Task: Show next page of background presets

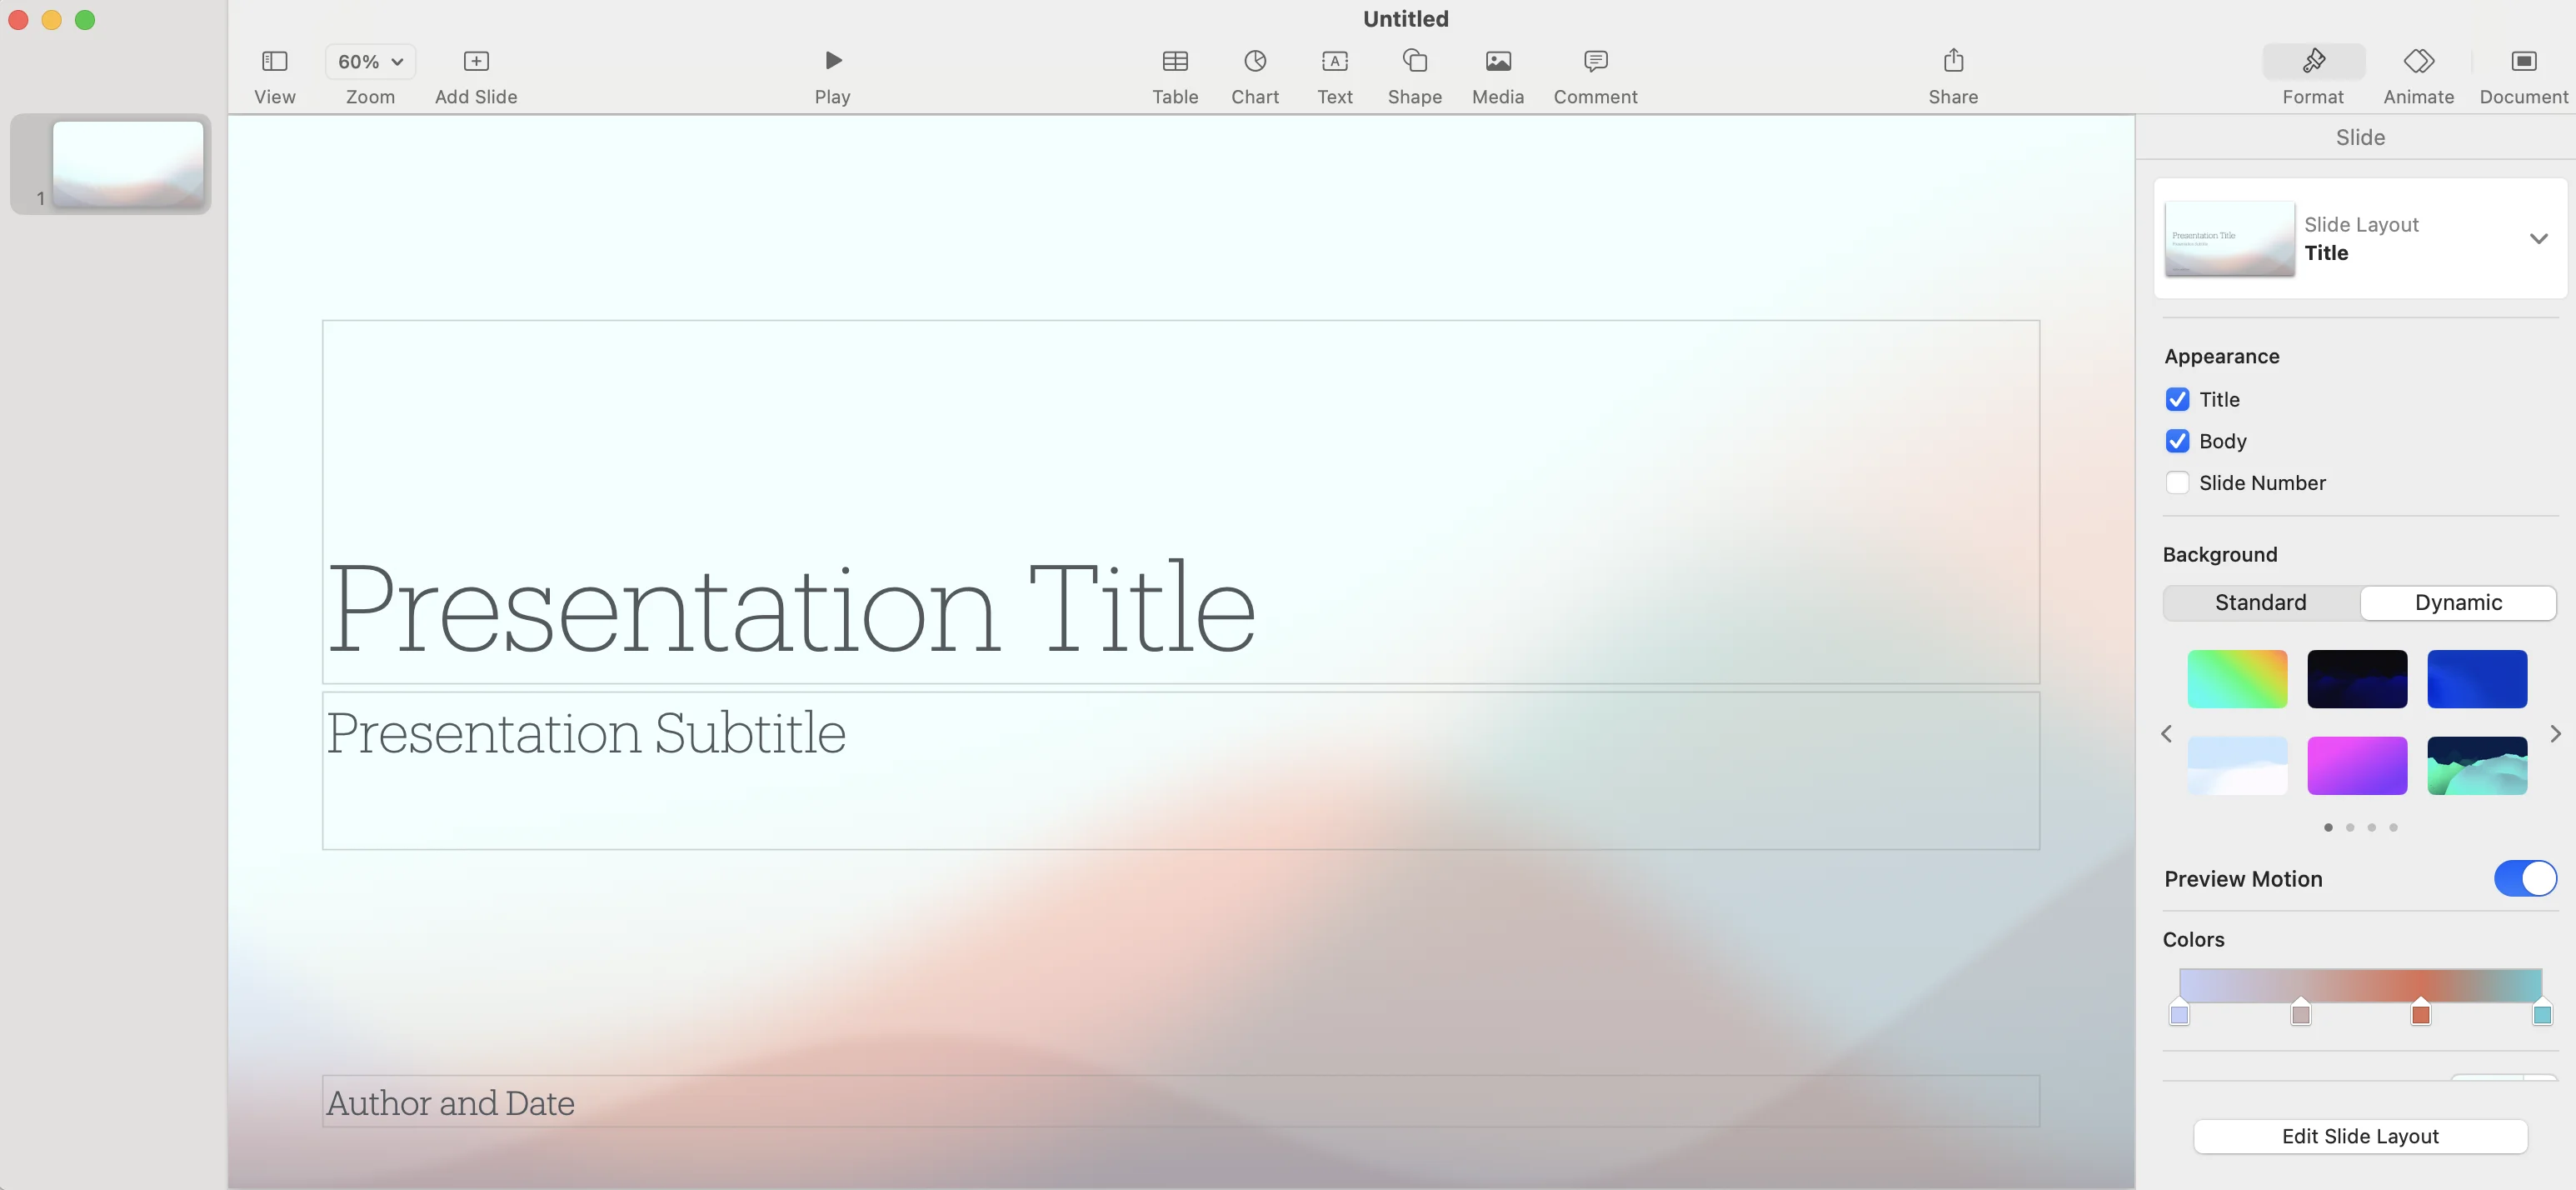Action: (2555, 734)
